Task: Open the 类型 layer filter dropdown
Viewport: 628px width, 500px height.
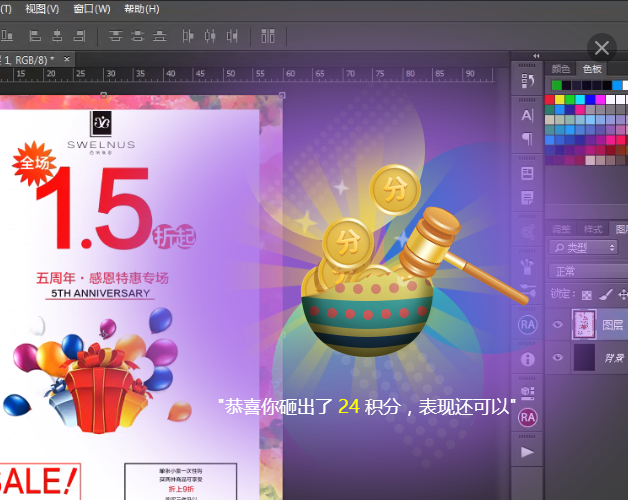Action: click(x=584, y=248)
